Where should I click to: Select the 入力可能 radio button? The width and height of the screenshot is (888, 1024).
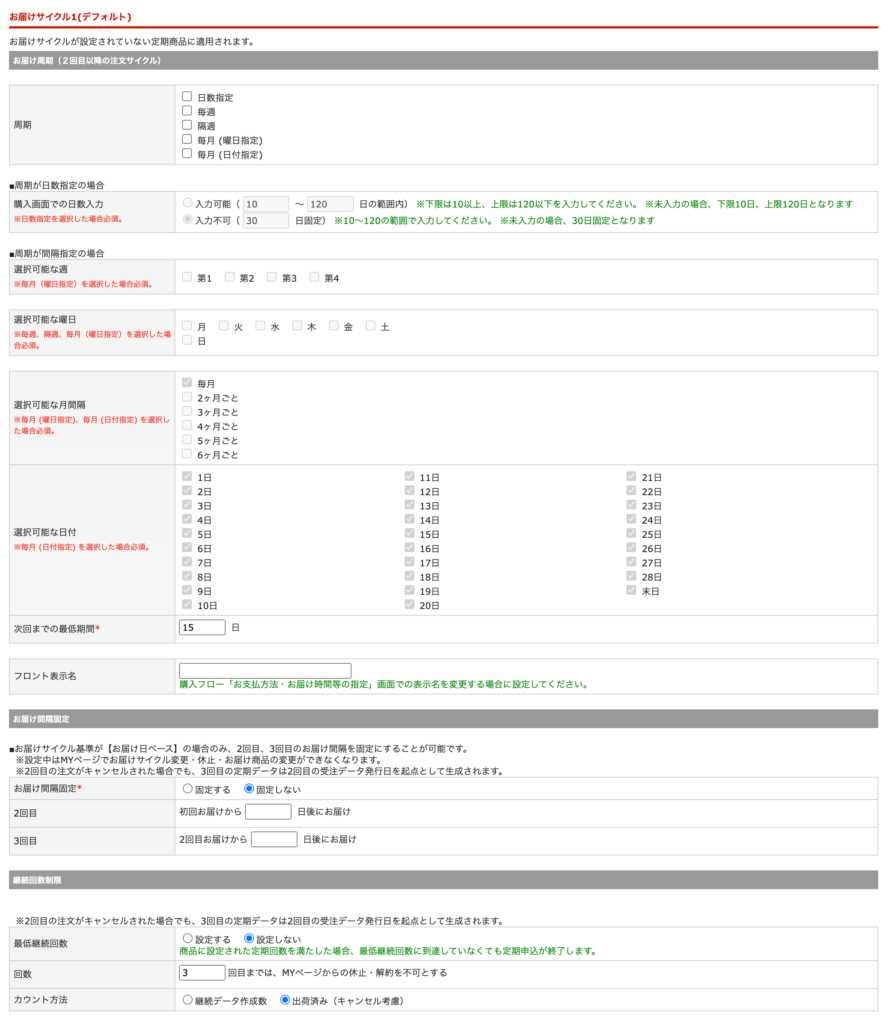pyautogui.click(x=187, y=203)
